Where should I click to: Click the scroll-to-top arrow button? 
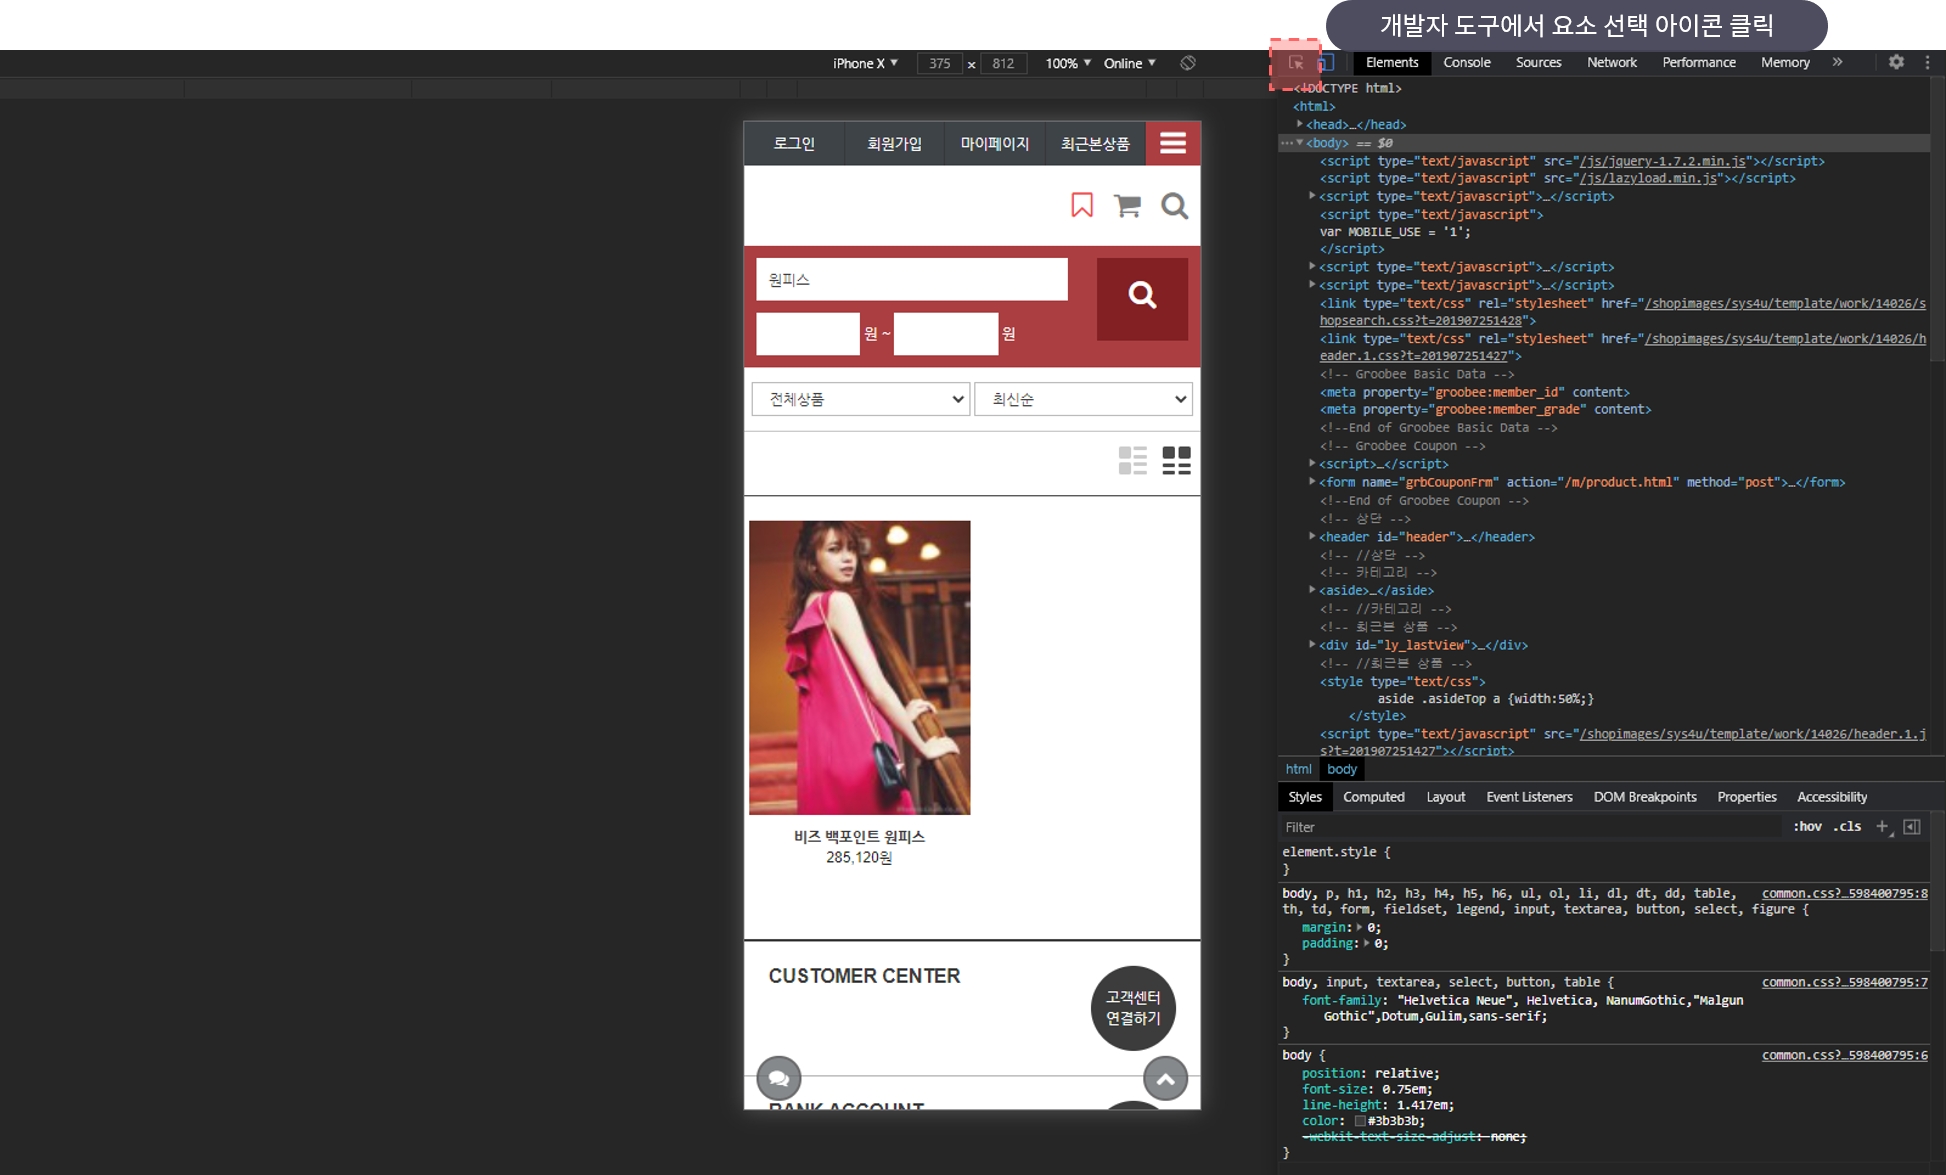tap(1166, 1079)
